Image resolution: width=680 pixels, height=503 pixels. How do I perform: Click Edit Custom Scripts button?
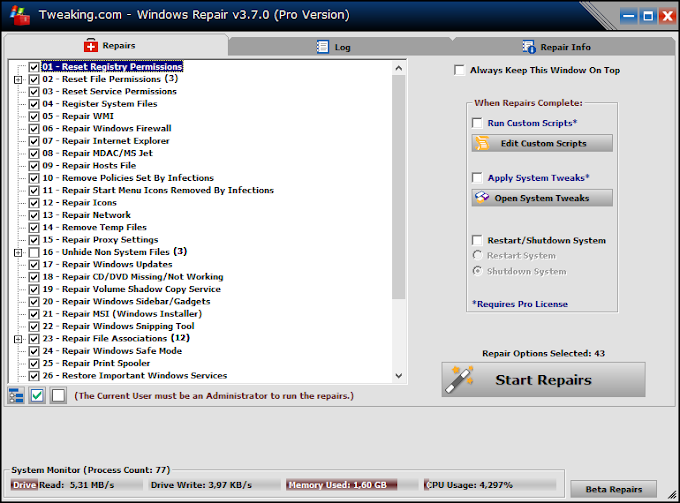542,143
